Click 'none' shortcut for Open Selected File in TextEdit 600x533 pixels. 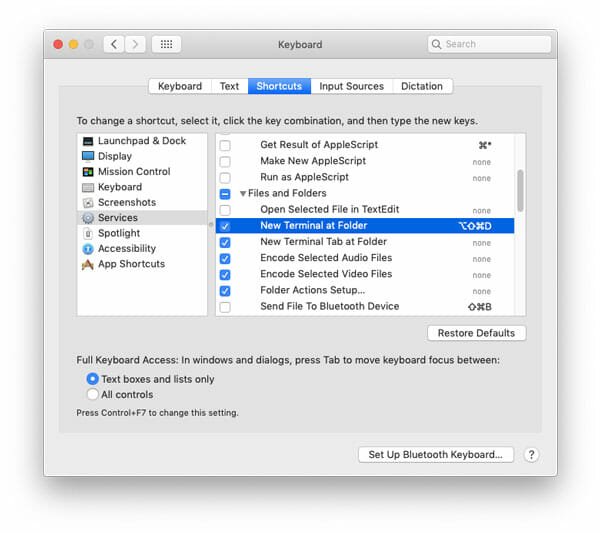click(481, 210)
